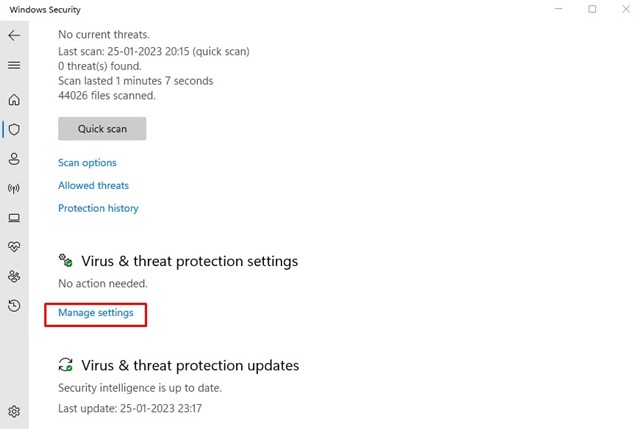Image resolution: width=640 pixels, height=429 pixels.
Task: Click the Virus & threat protection settings icon
Action: (x=66, y=261)
